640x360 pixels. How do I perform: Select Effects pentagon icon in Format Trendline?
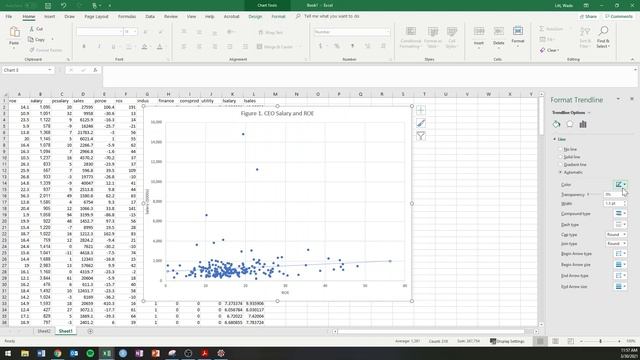click(x=569, y=124)
